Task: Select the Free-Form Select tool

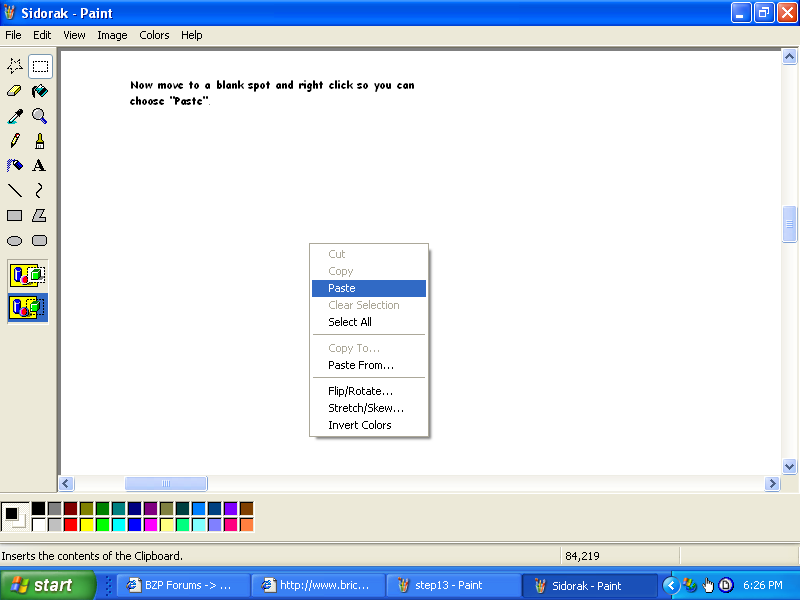Action: point(14,66)
